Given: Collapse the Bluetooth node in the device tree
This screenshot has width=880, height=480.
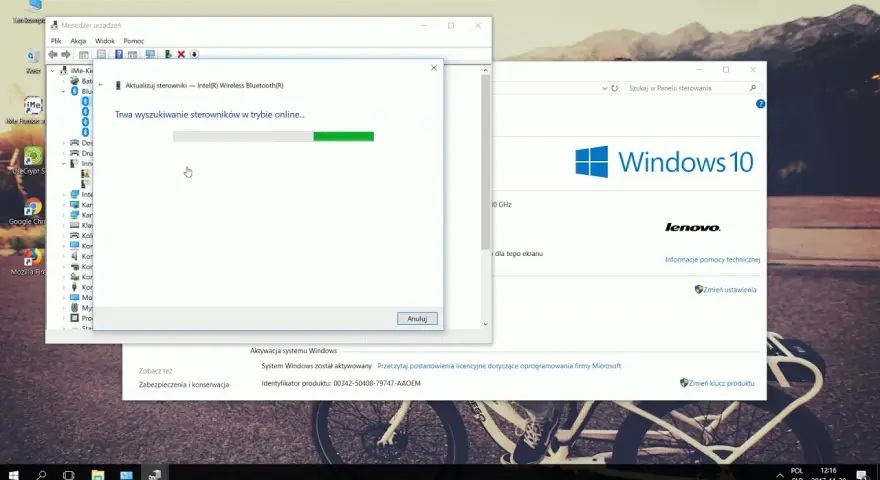Looking at the screenshot, I should click(64, 92).
